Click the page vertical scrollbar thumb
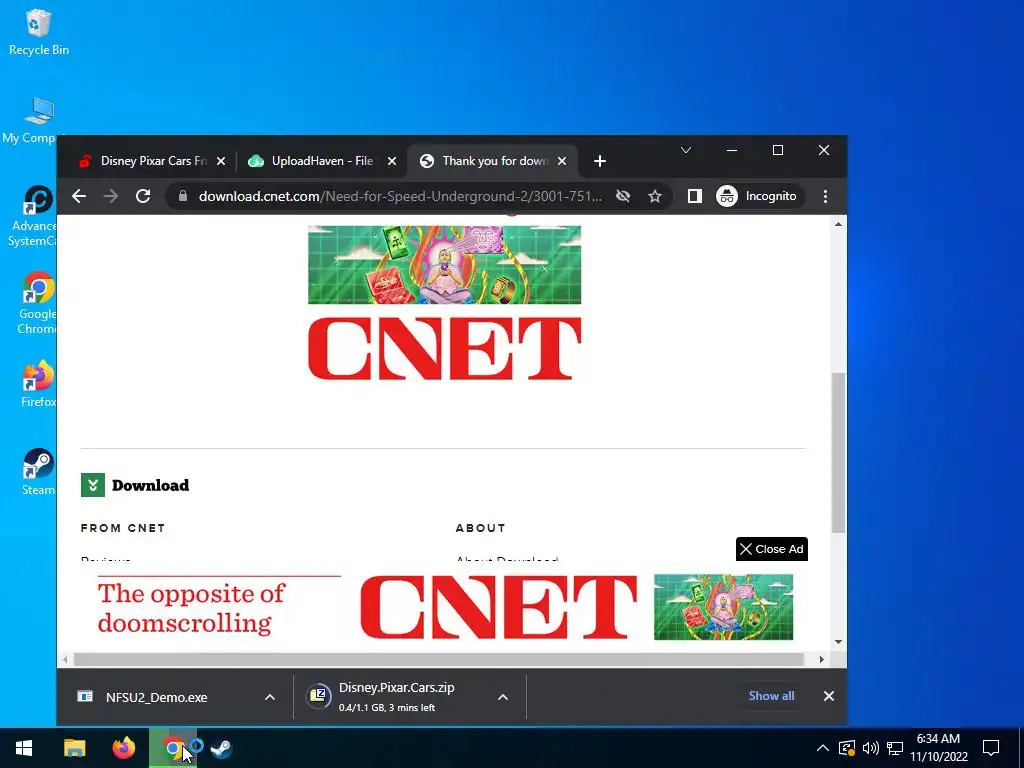This screenshot has width=1024, height=768. tap(839, 452)
